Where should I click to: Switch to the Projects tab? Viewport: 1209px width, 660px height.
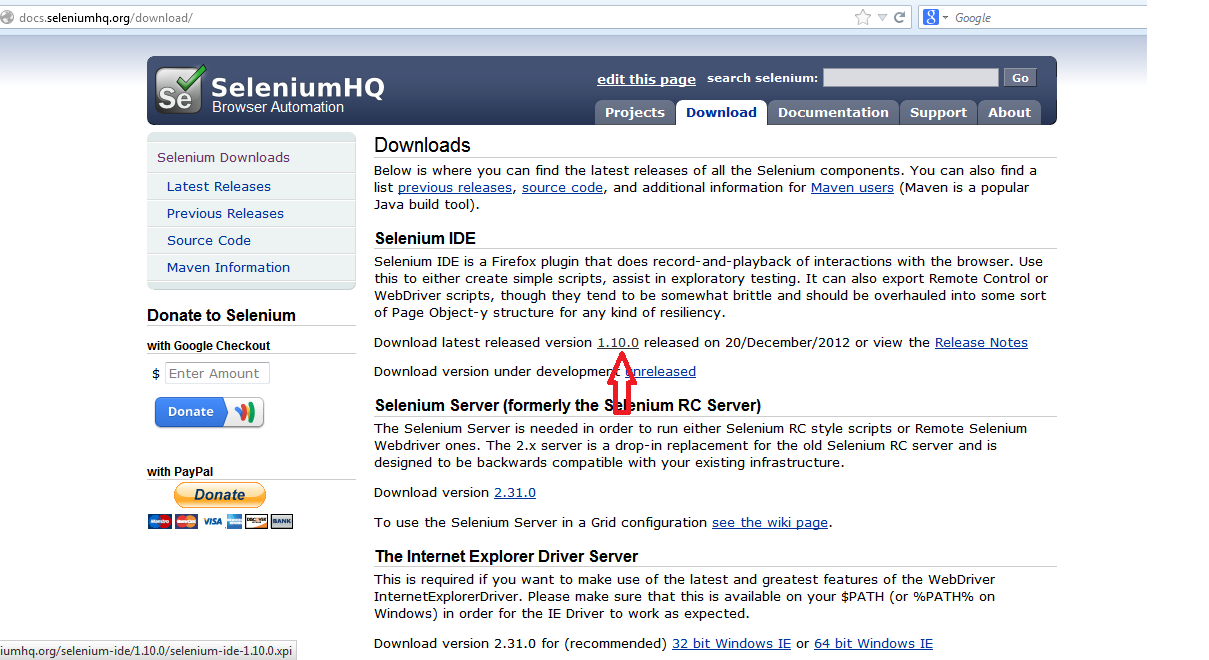[x=635, y=112]
